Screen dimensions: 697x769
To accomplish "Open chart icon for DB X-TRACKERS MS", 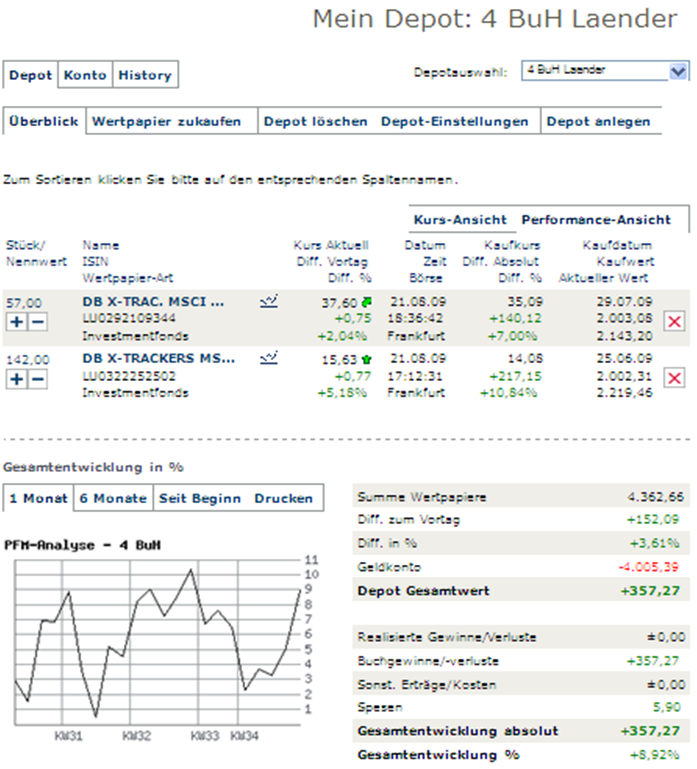I will coord(268,357).
